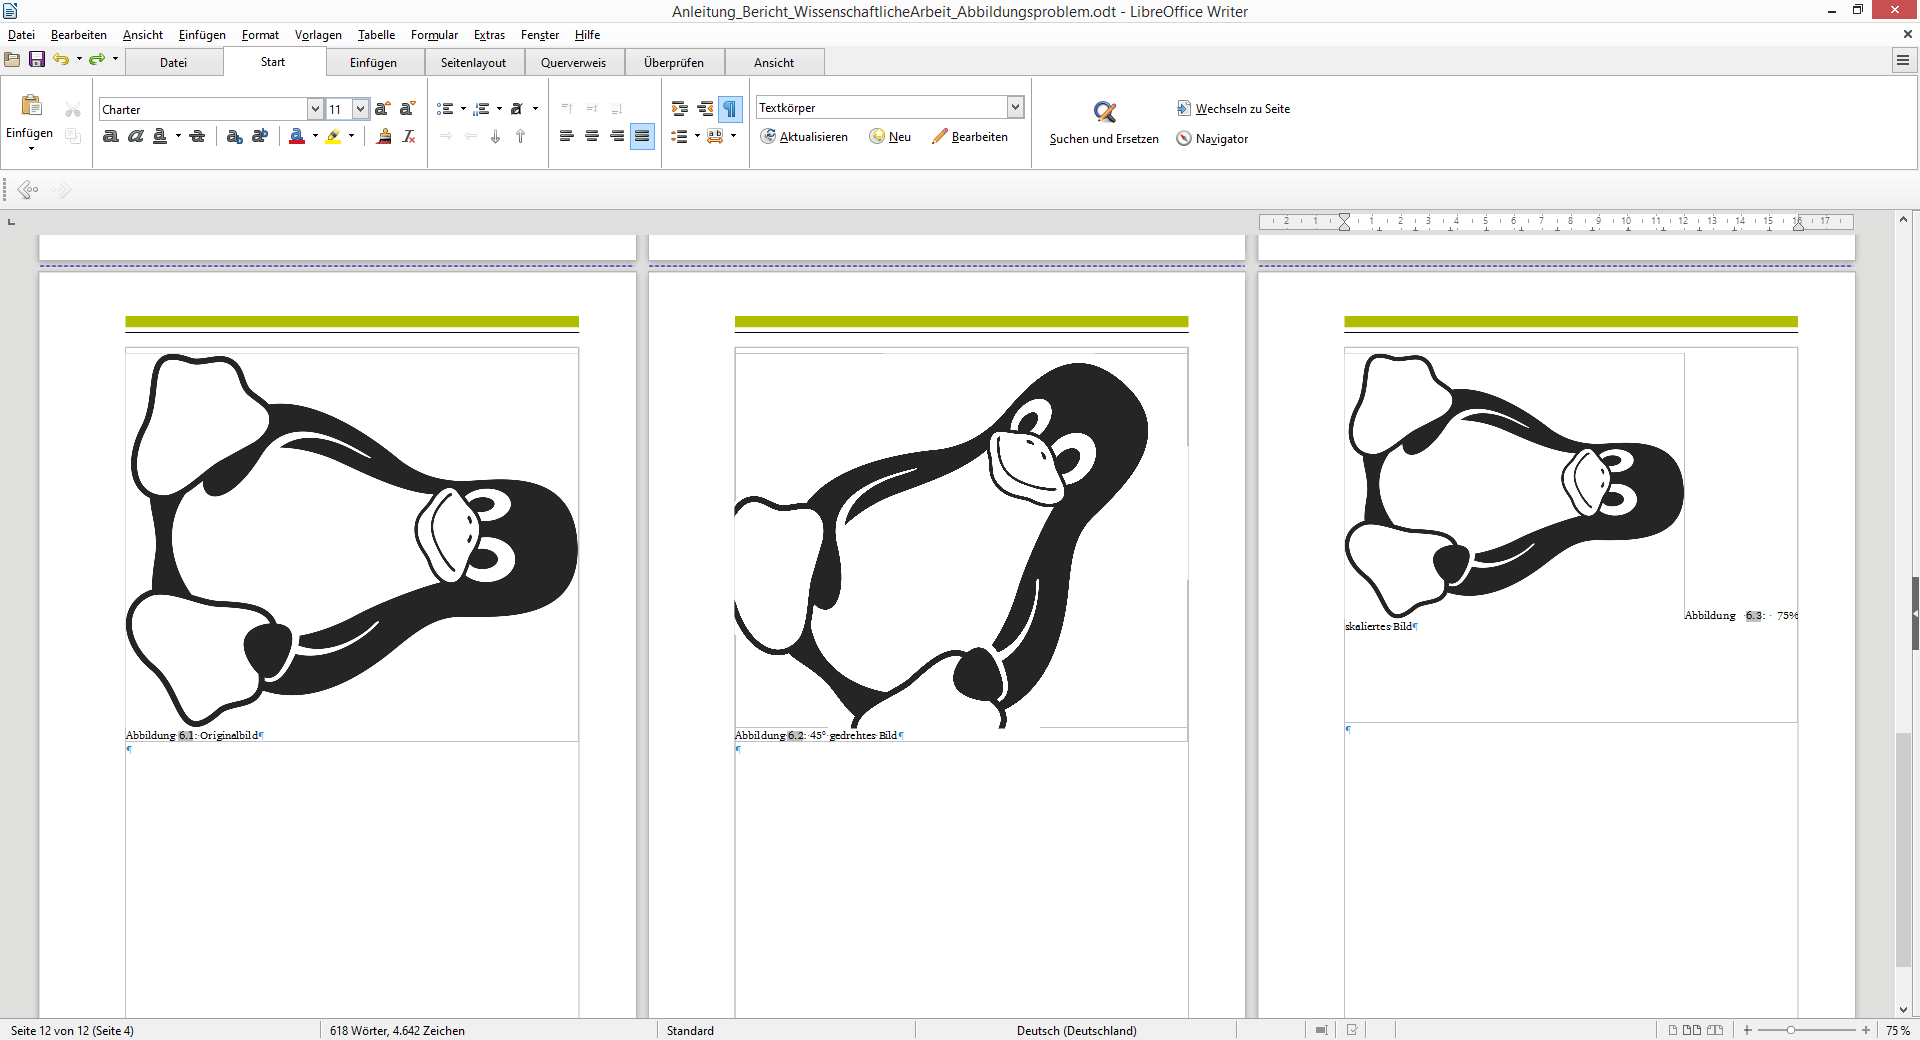Select justified alignment
Viewport: 1920px width, 1040px height.
[642, 136]
